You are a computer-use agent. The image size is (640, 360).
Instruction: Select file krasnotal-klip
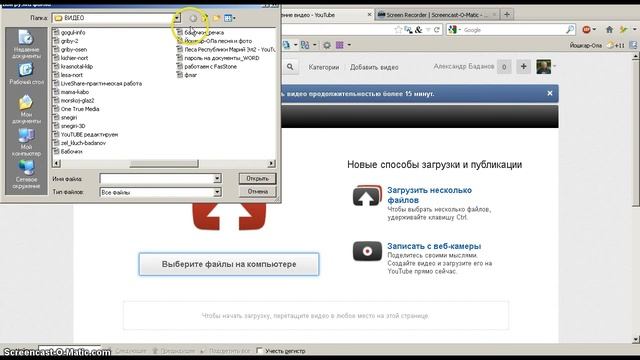click(x=73, y=66)
